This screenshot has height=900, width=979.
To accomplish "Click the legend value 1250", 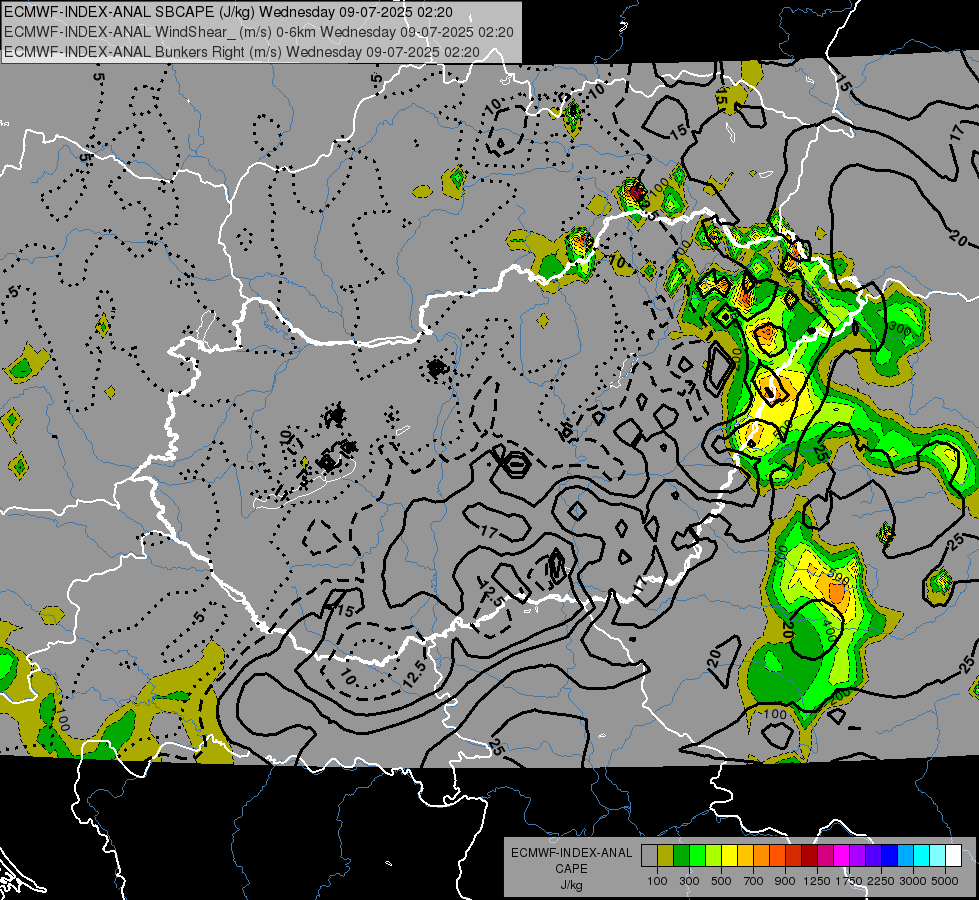I will tap(817, 881).
